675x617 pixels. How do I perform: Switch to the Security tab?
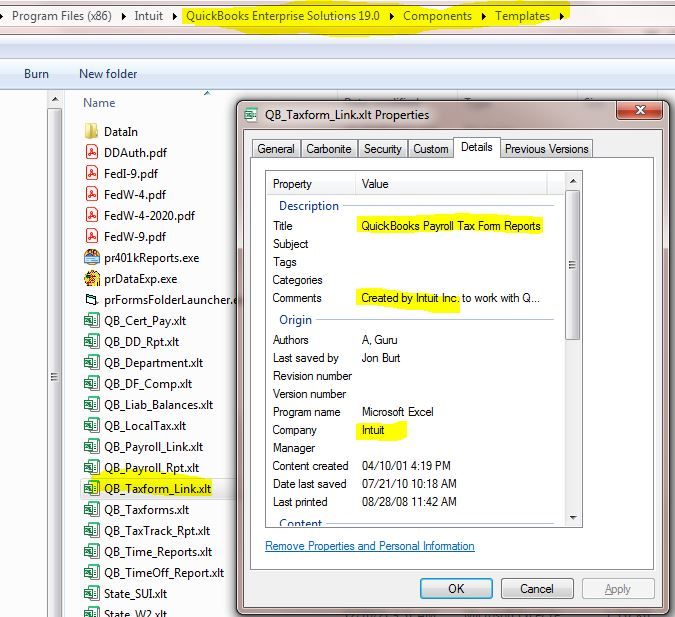tap(383, 149)
